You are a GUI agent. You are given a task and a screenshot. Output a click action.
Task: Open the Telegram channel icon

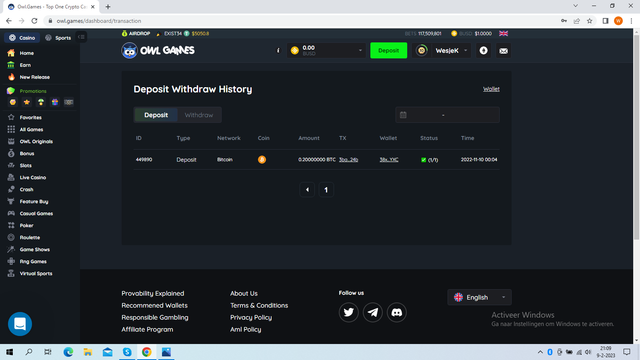(x=373, y=312)
